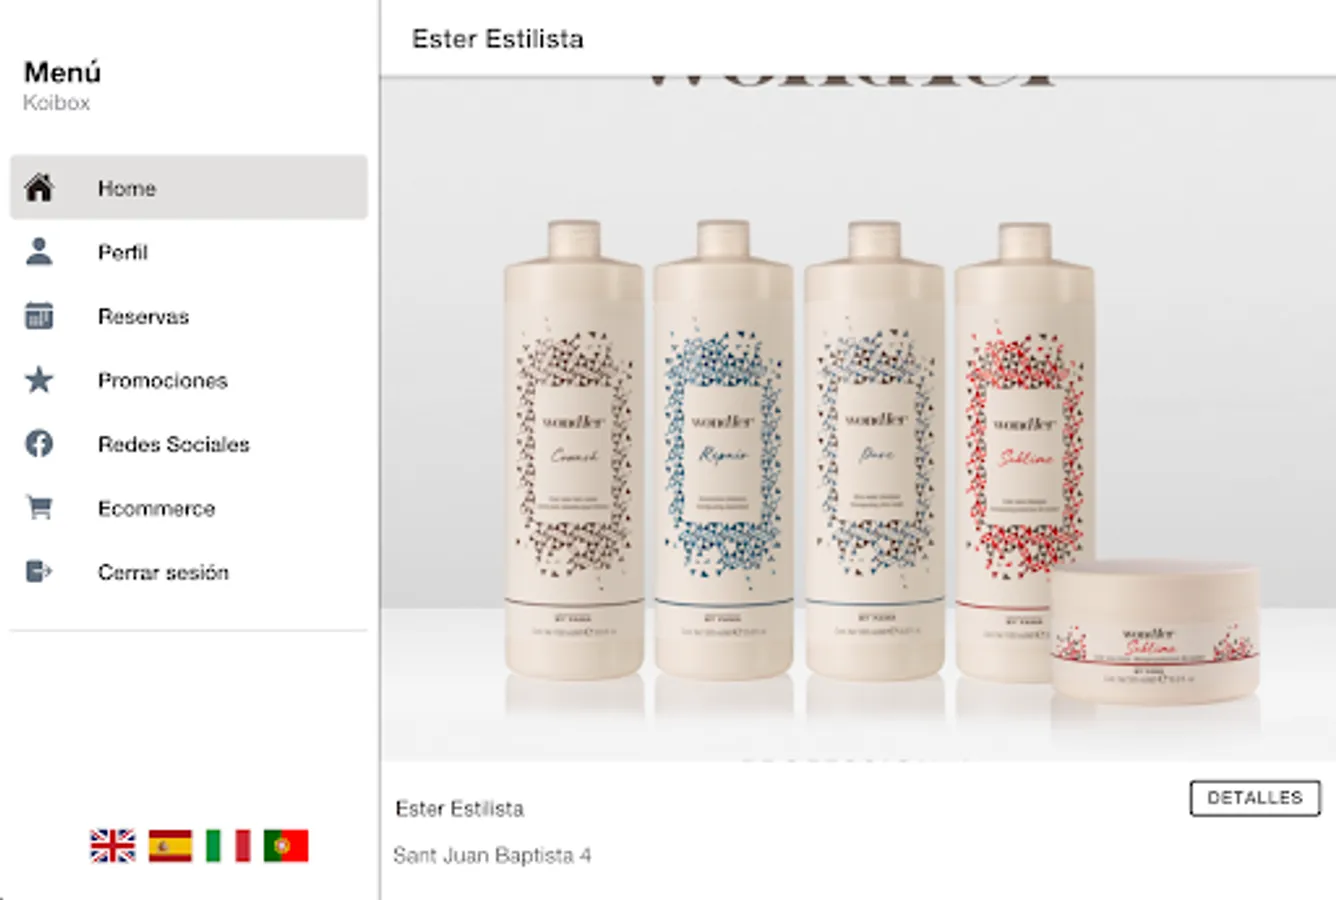Open the Perfil person icon
1336x900 pixels.
(x=39, y=251)
